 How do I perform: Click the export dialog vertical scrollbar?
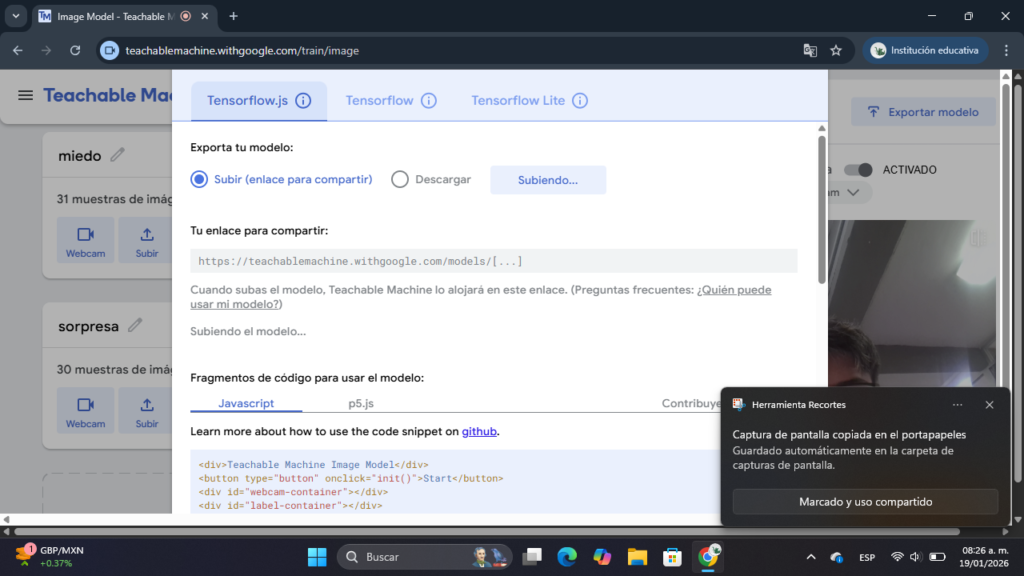pyautogui.click(x=822, y=210)
